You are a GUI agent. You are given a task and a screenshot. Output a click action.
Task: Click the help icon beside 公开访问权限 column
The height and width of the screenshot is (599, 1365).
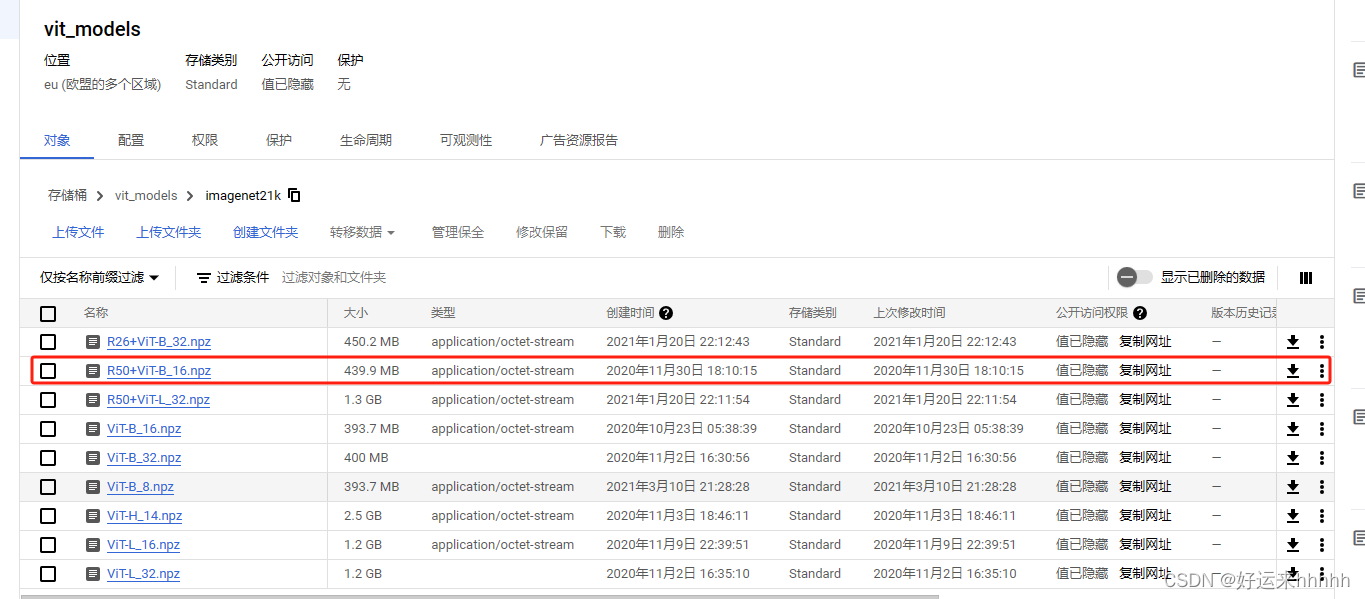pyautogui.click(x=1139, y=312)
